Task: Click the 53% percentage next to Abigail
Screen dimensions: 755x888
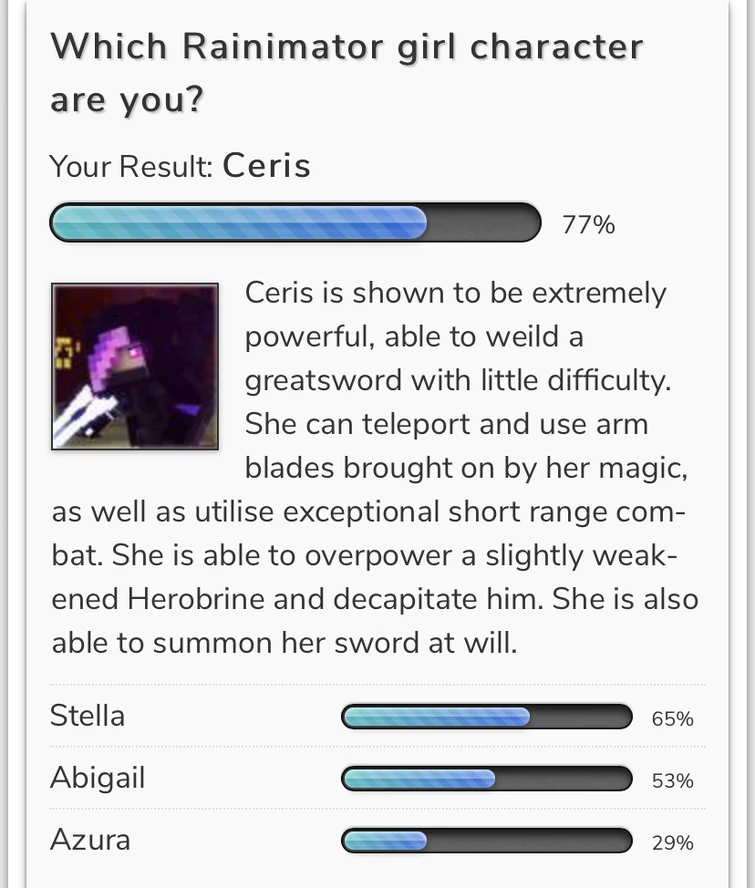Action: [x=672, y=780]
